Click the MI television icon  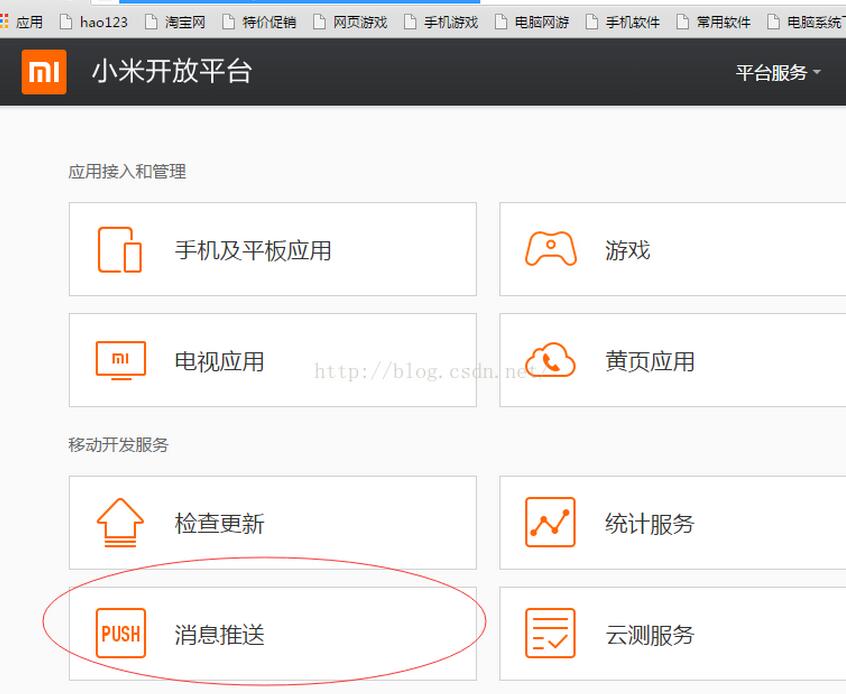coord(121,360)
